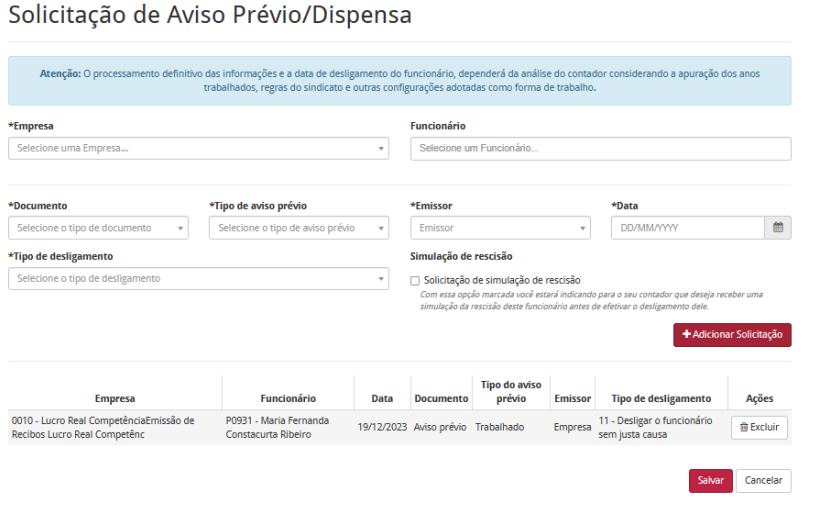Open the Empresa dropdown
Screen dimensions: 819x513
198,148
